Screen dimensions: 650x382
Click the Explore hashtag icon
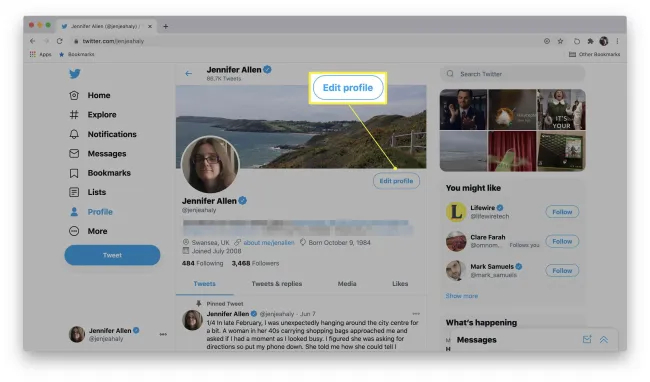click(x=74, y=115)
